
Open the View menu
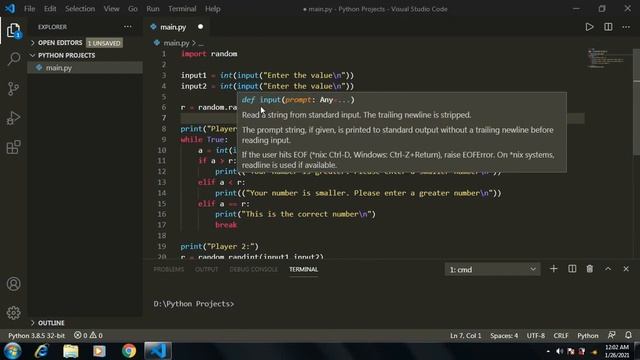click(111, 9)
